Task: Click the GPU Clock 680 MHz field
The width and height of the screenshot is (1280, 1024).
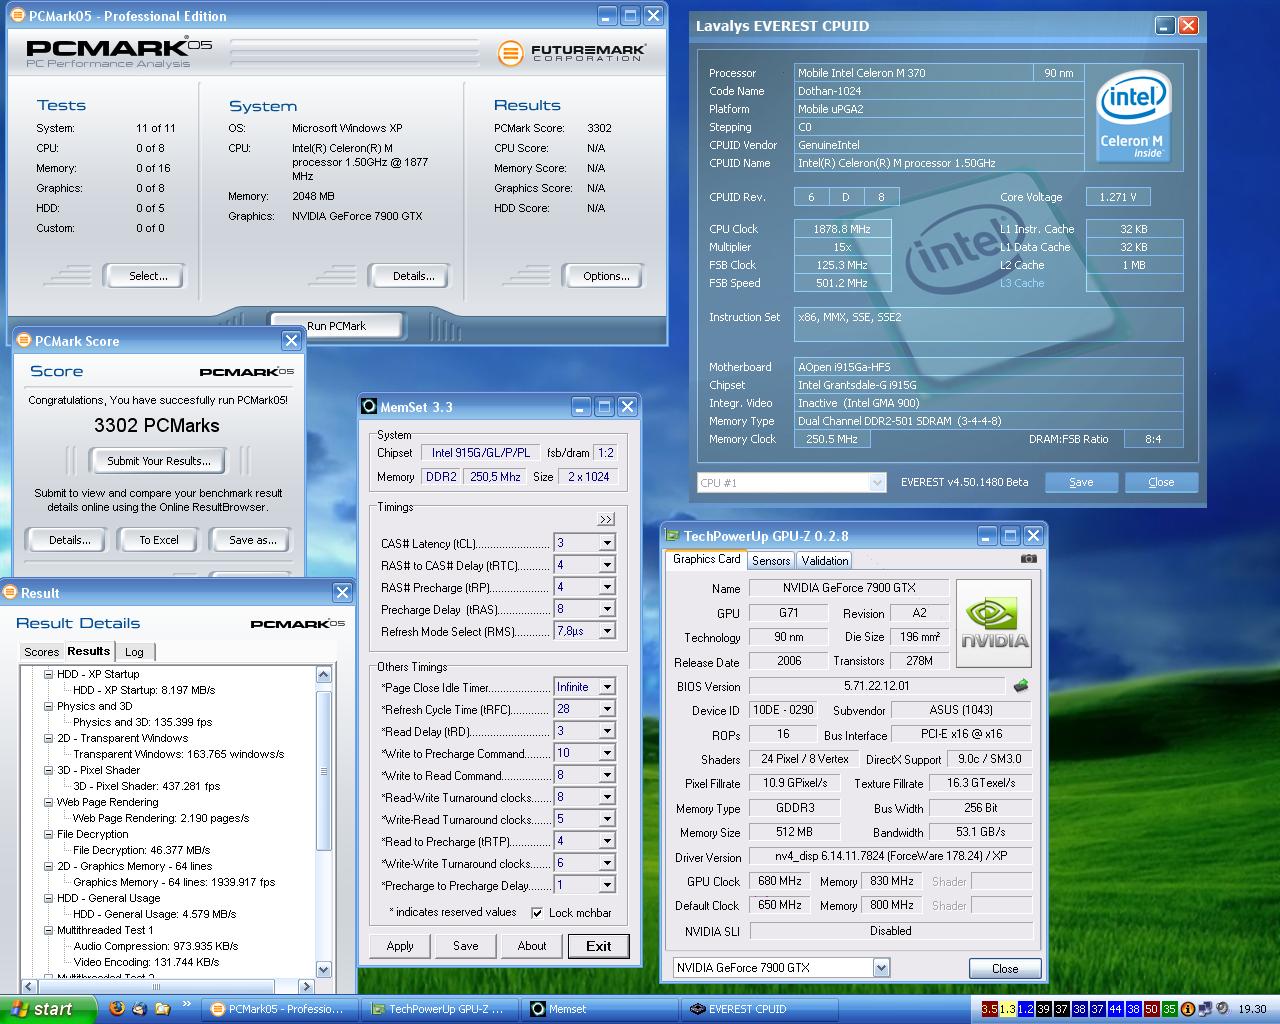Action: coord(780,881)
